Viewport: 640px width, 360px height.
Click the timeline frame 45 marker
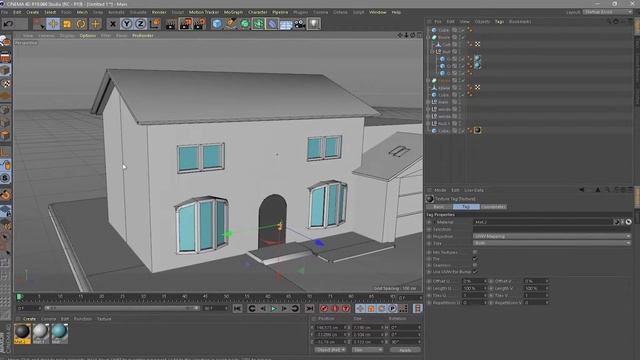(x=205, y=296)
